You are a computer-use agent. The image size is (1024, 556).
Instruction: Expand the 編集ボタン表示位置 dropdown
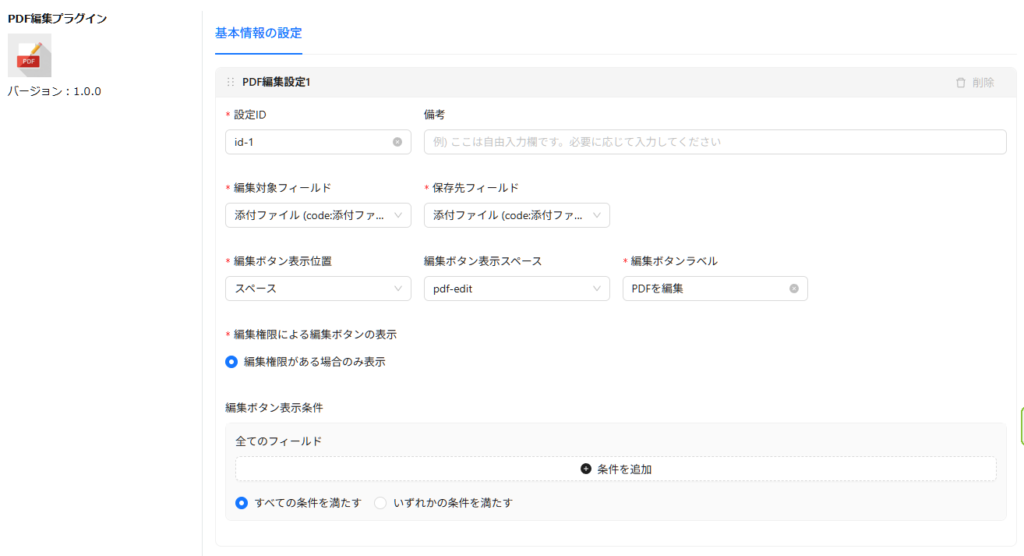[318, 289]
